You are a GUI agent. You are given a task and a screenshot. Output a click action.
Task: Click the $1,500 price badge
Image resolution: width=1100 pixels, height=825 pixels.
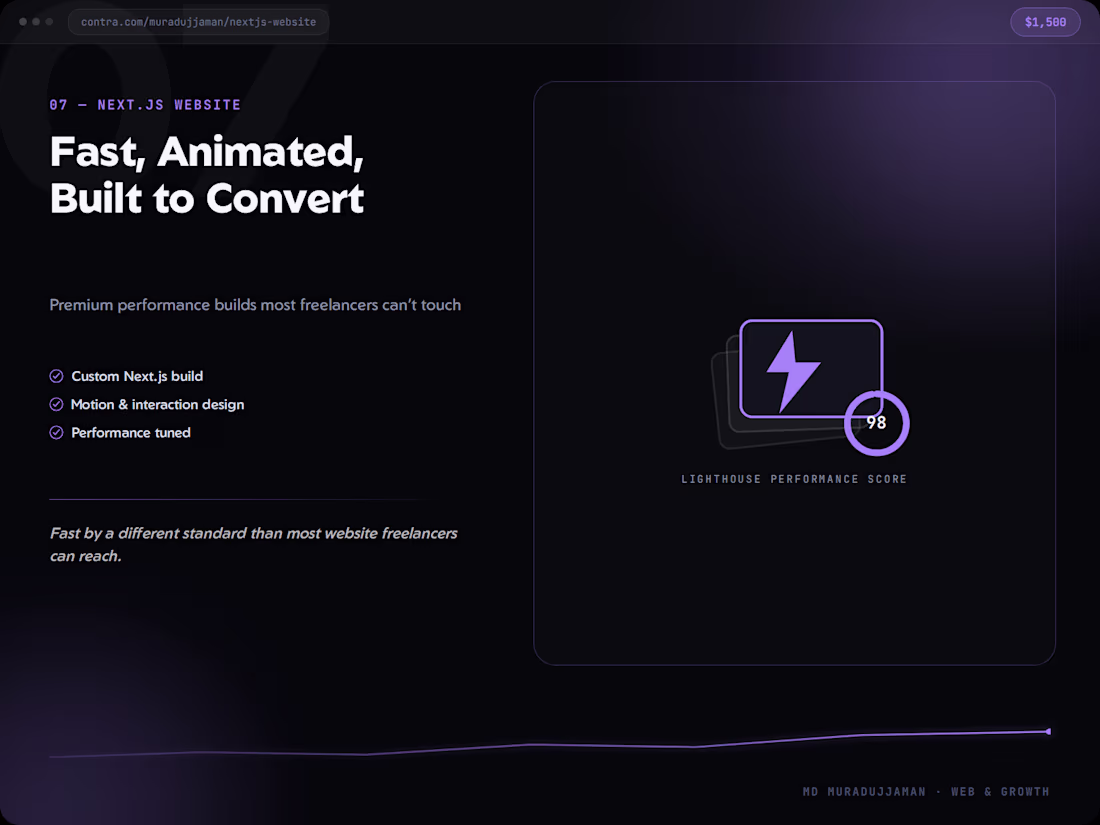[x=1045, y=22]
